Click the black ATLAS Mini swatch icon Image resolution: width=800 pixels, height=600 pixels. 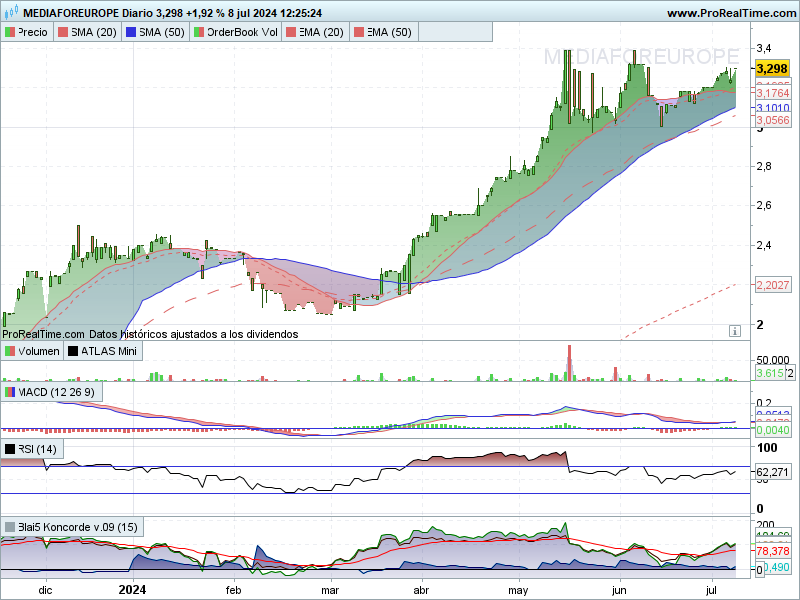point(73,351)
